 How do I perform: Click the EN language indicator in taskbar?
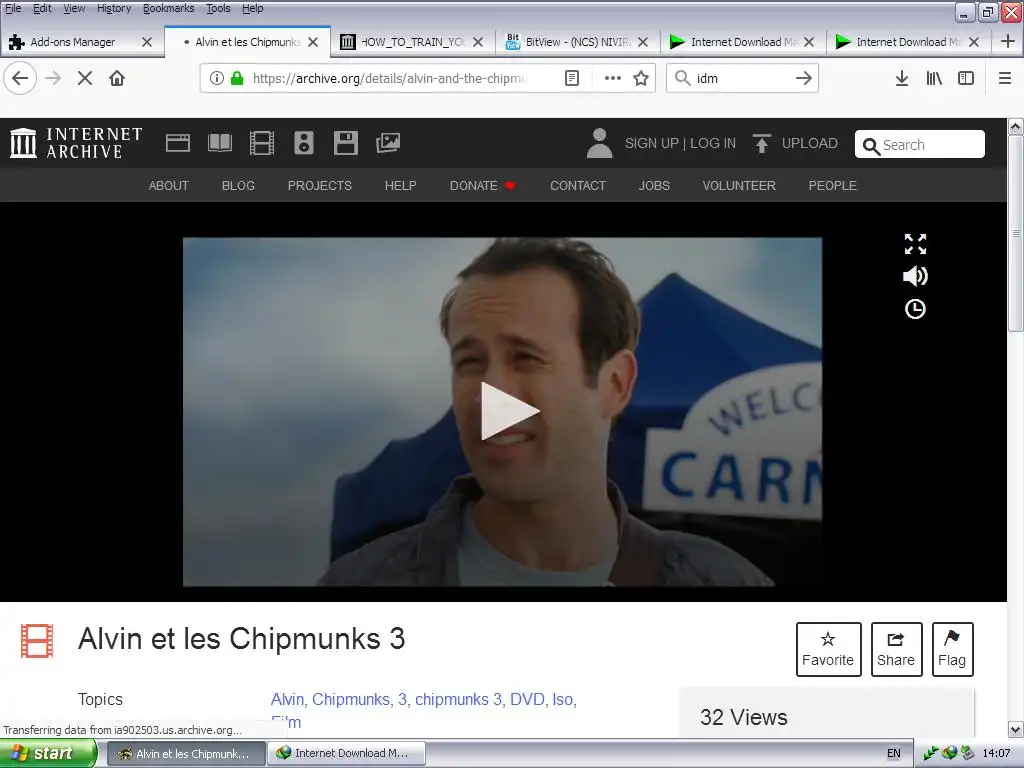coord(893,754)
